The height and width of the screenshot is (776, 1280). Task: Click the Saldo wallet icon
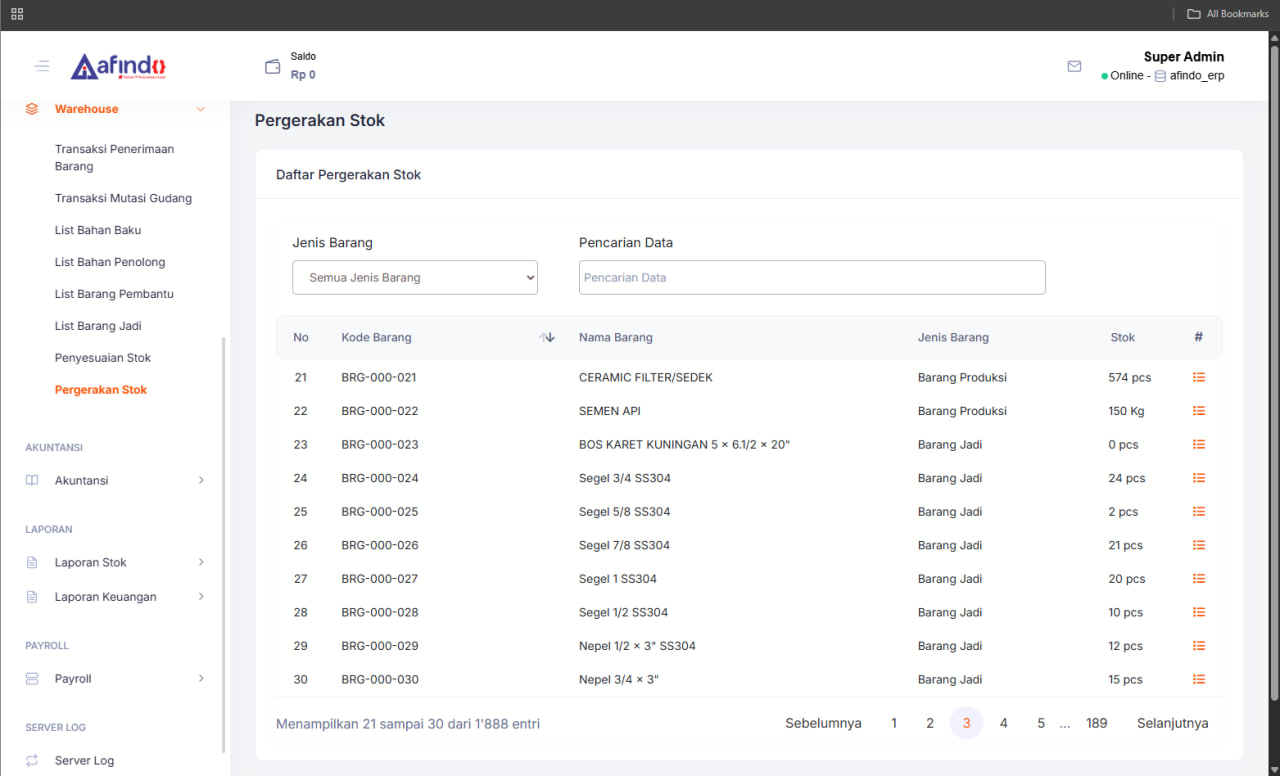coord(273,67)
